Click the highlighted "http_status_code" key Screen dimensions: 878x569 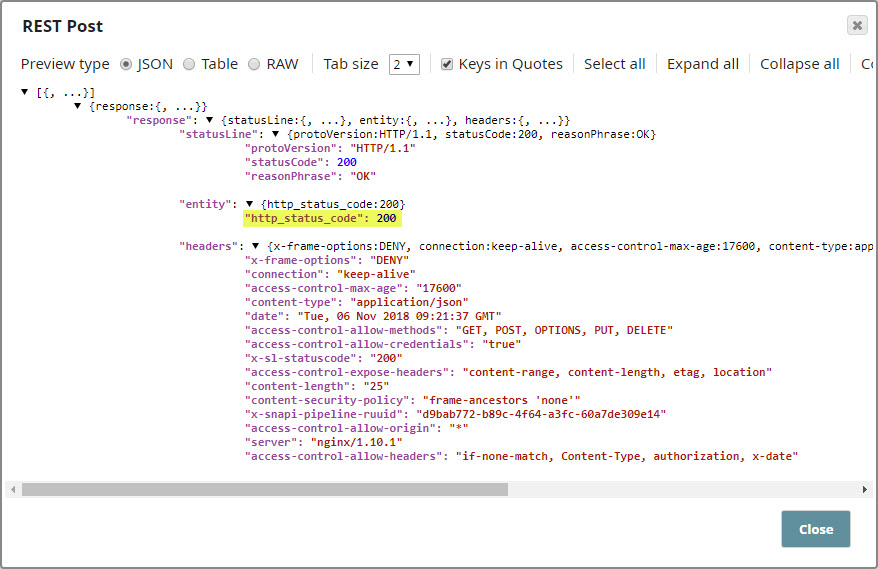[303, 218]
